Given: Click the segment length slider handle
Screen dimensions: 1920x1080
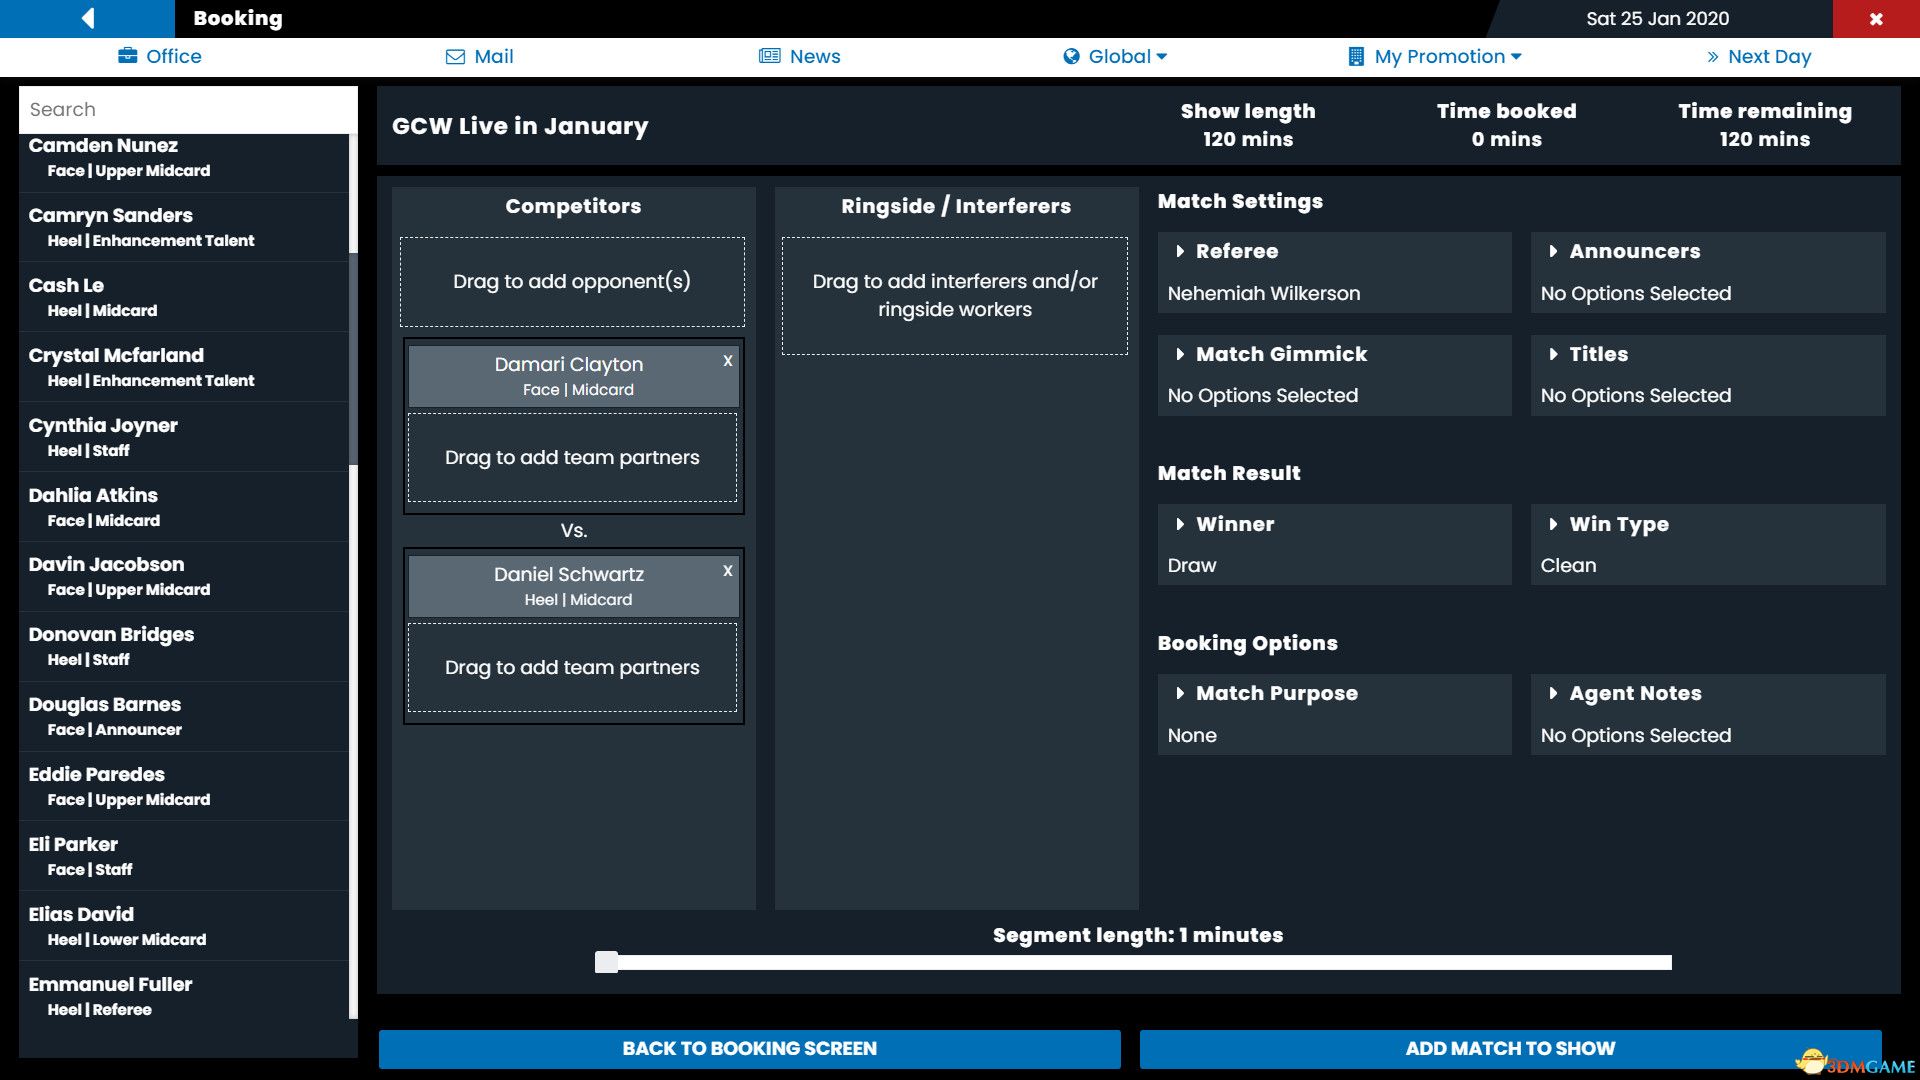Looking at the screenshot, I should 606,962.
